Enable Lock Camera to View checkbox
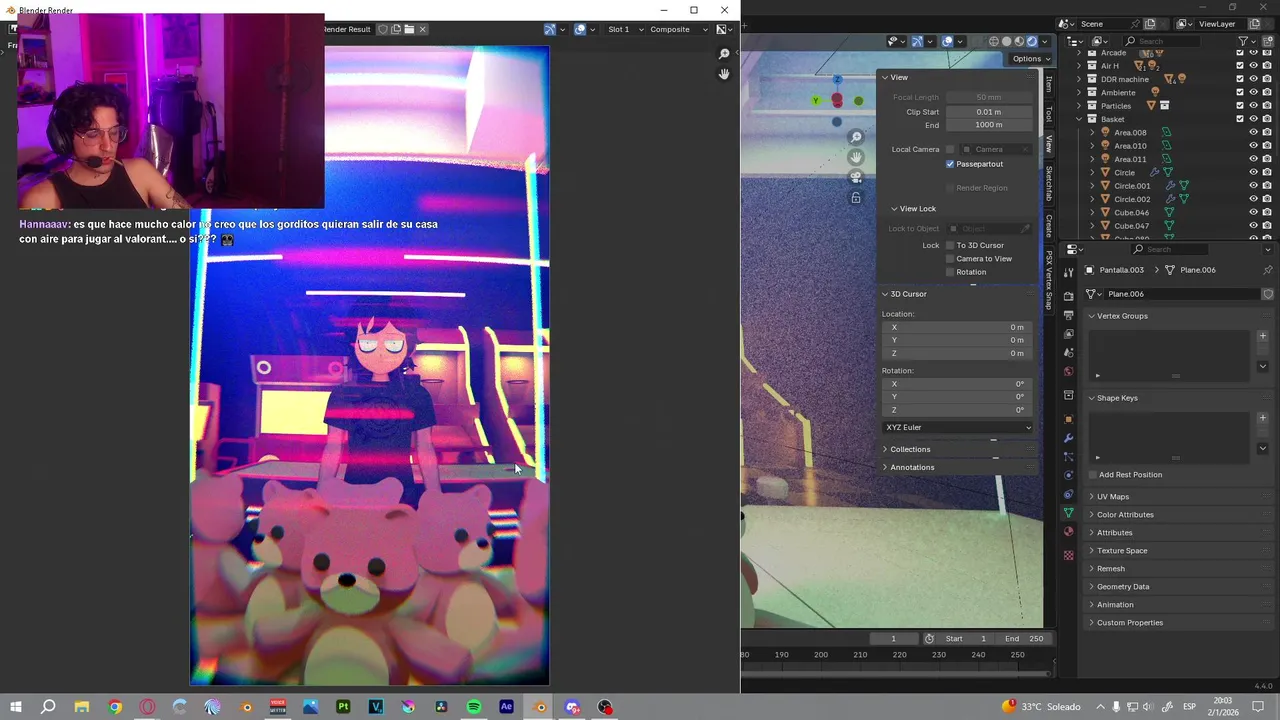 [950, 258]
